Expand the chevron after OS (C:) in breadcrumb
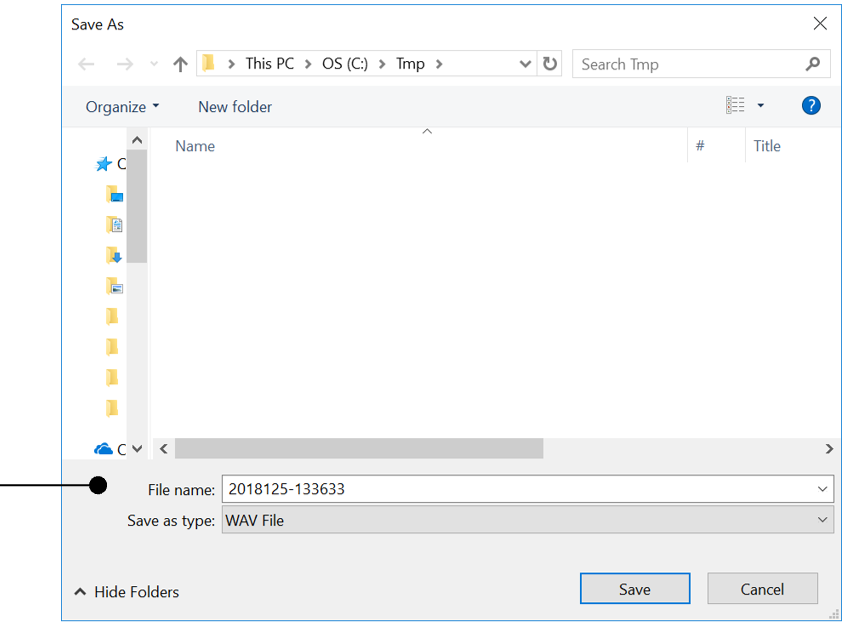 382,64
